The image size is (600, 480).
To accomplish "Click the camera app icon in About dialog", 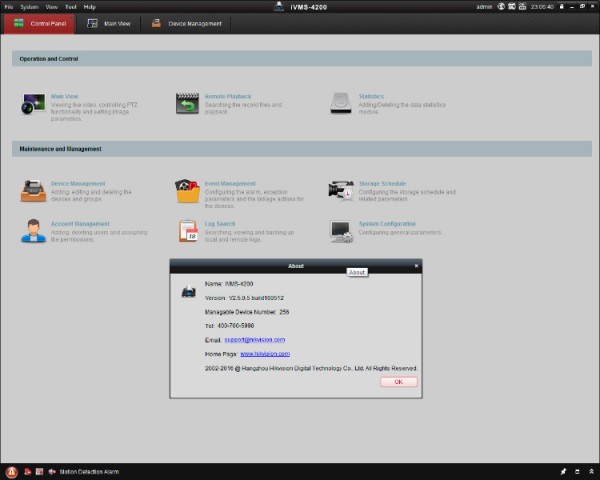I will point(189,292).
